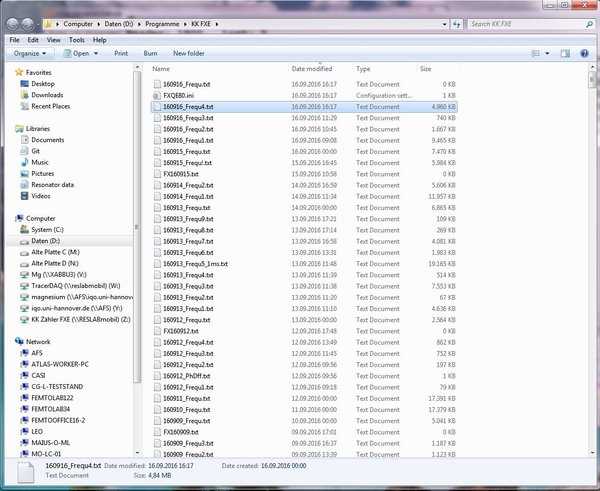
Task: Select the FXQE80.ini configuration file
Action: point(304,96)
